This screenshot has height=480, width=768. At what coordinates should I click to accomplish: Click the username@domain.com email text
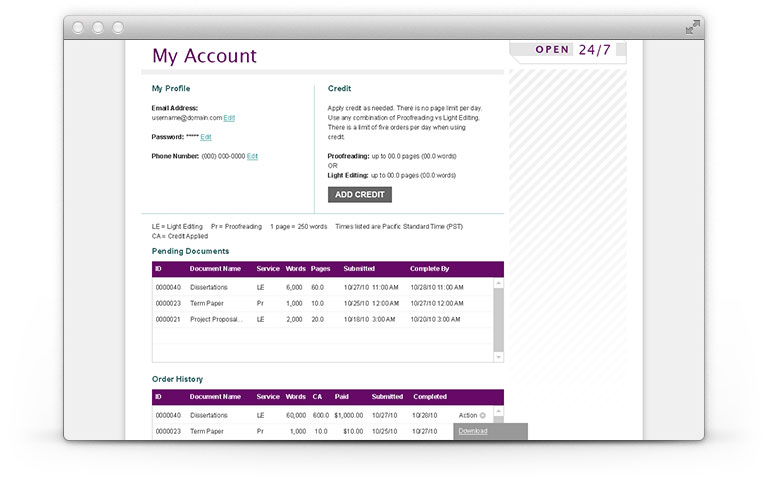pyautogui.click(x=187, y=118)
